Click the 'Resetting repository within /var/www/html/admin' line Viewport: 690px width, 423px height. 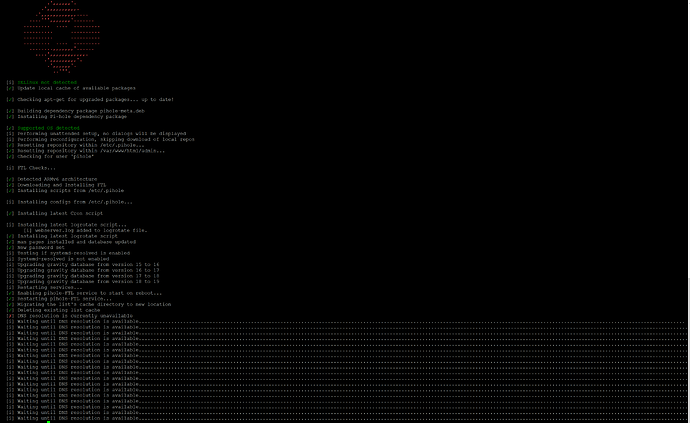coord(91,150)
